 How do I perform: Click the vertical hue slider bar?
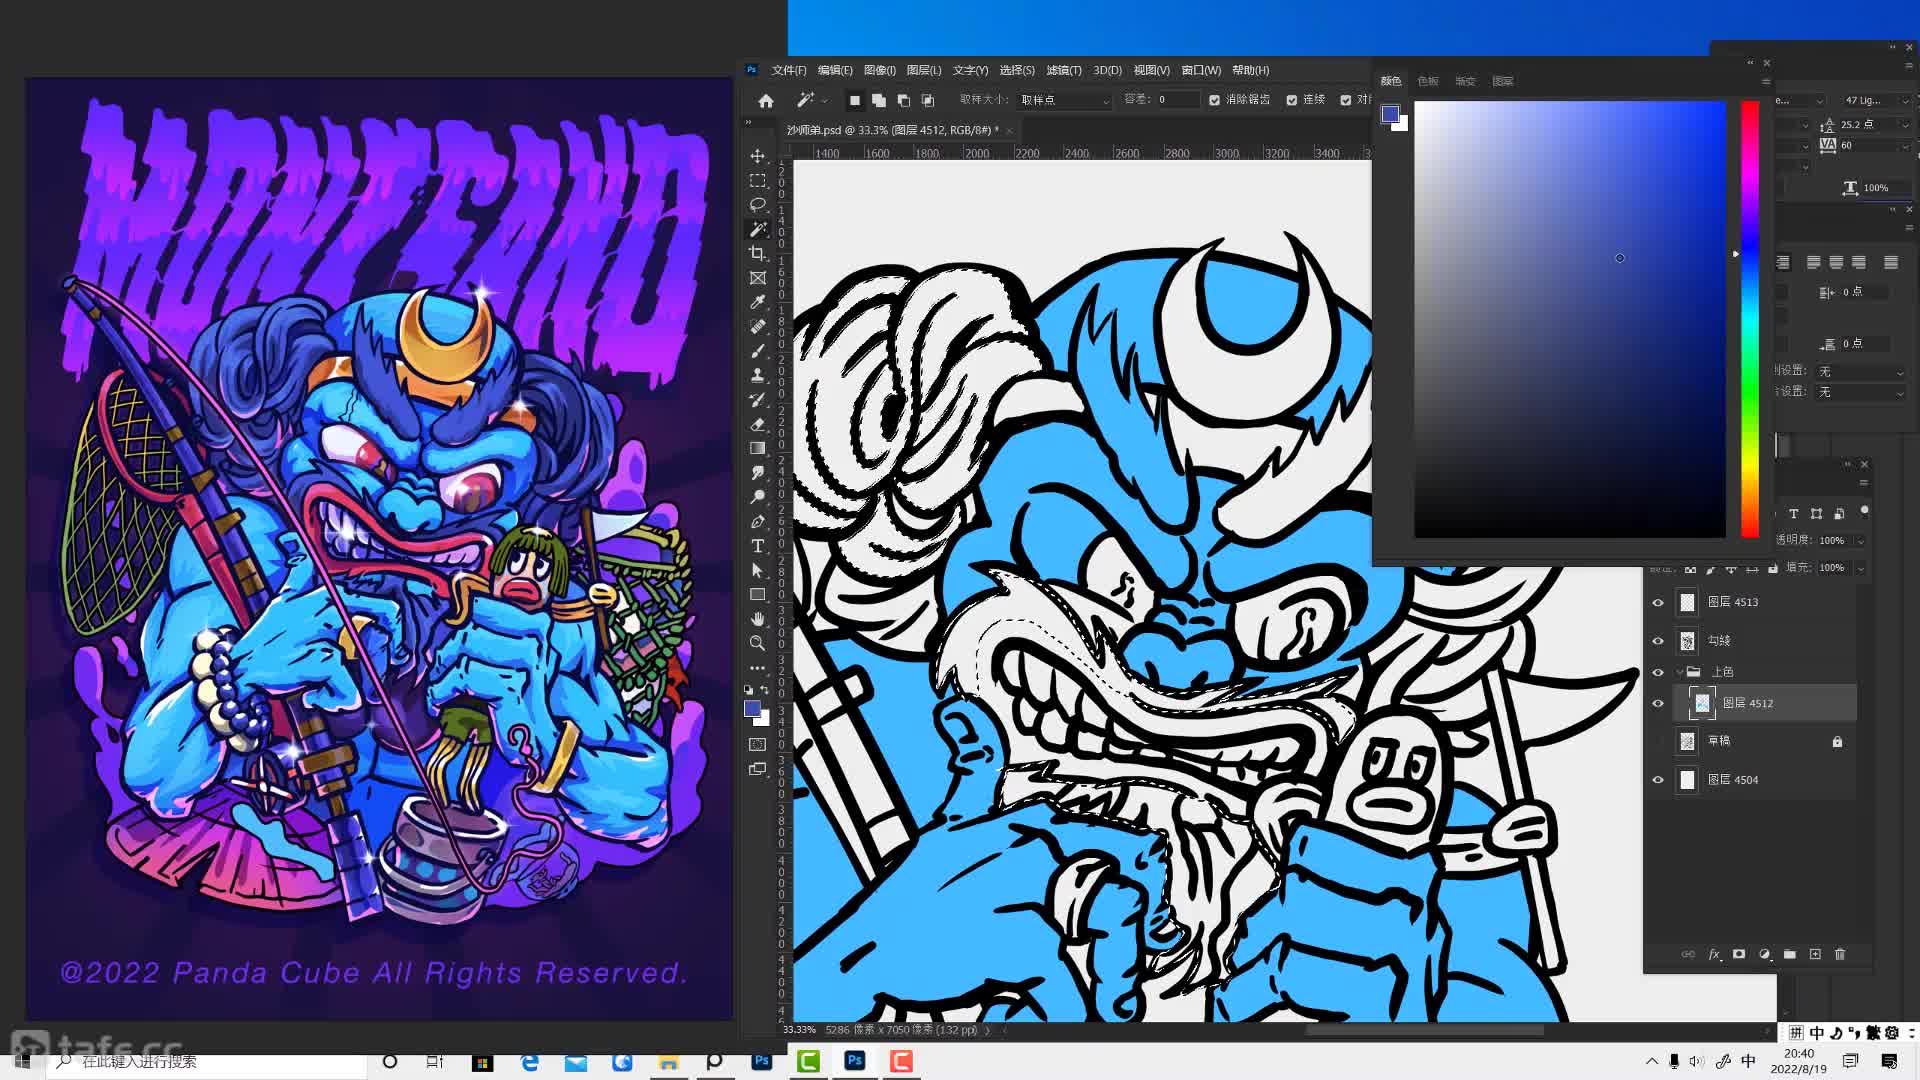1750,319
